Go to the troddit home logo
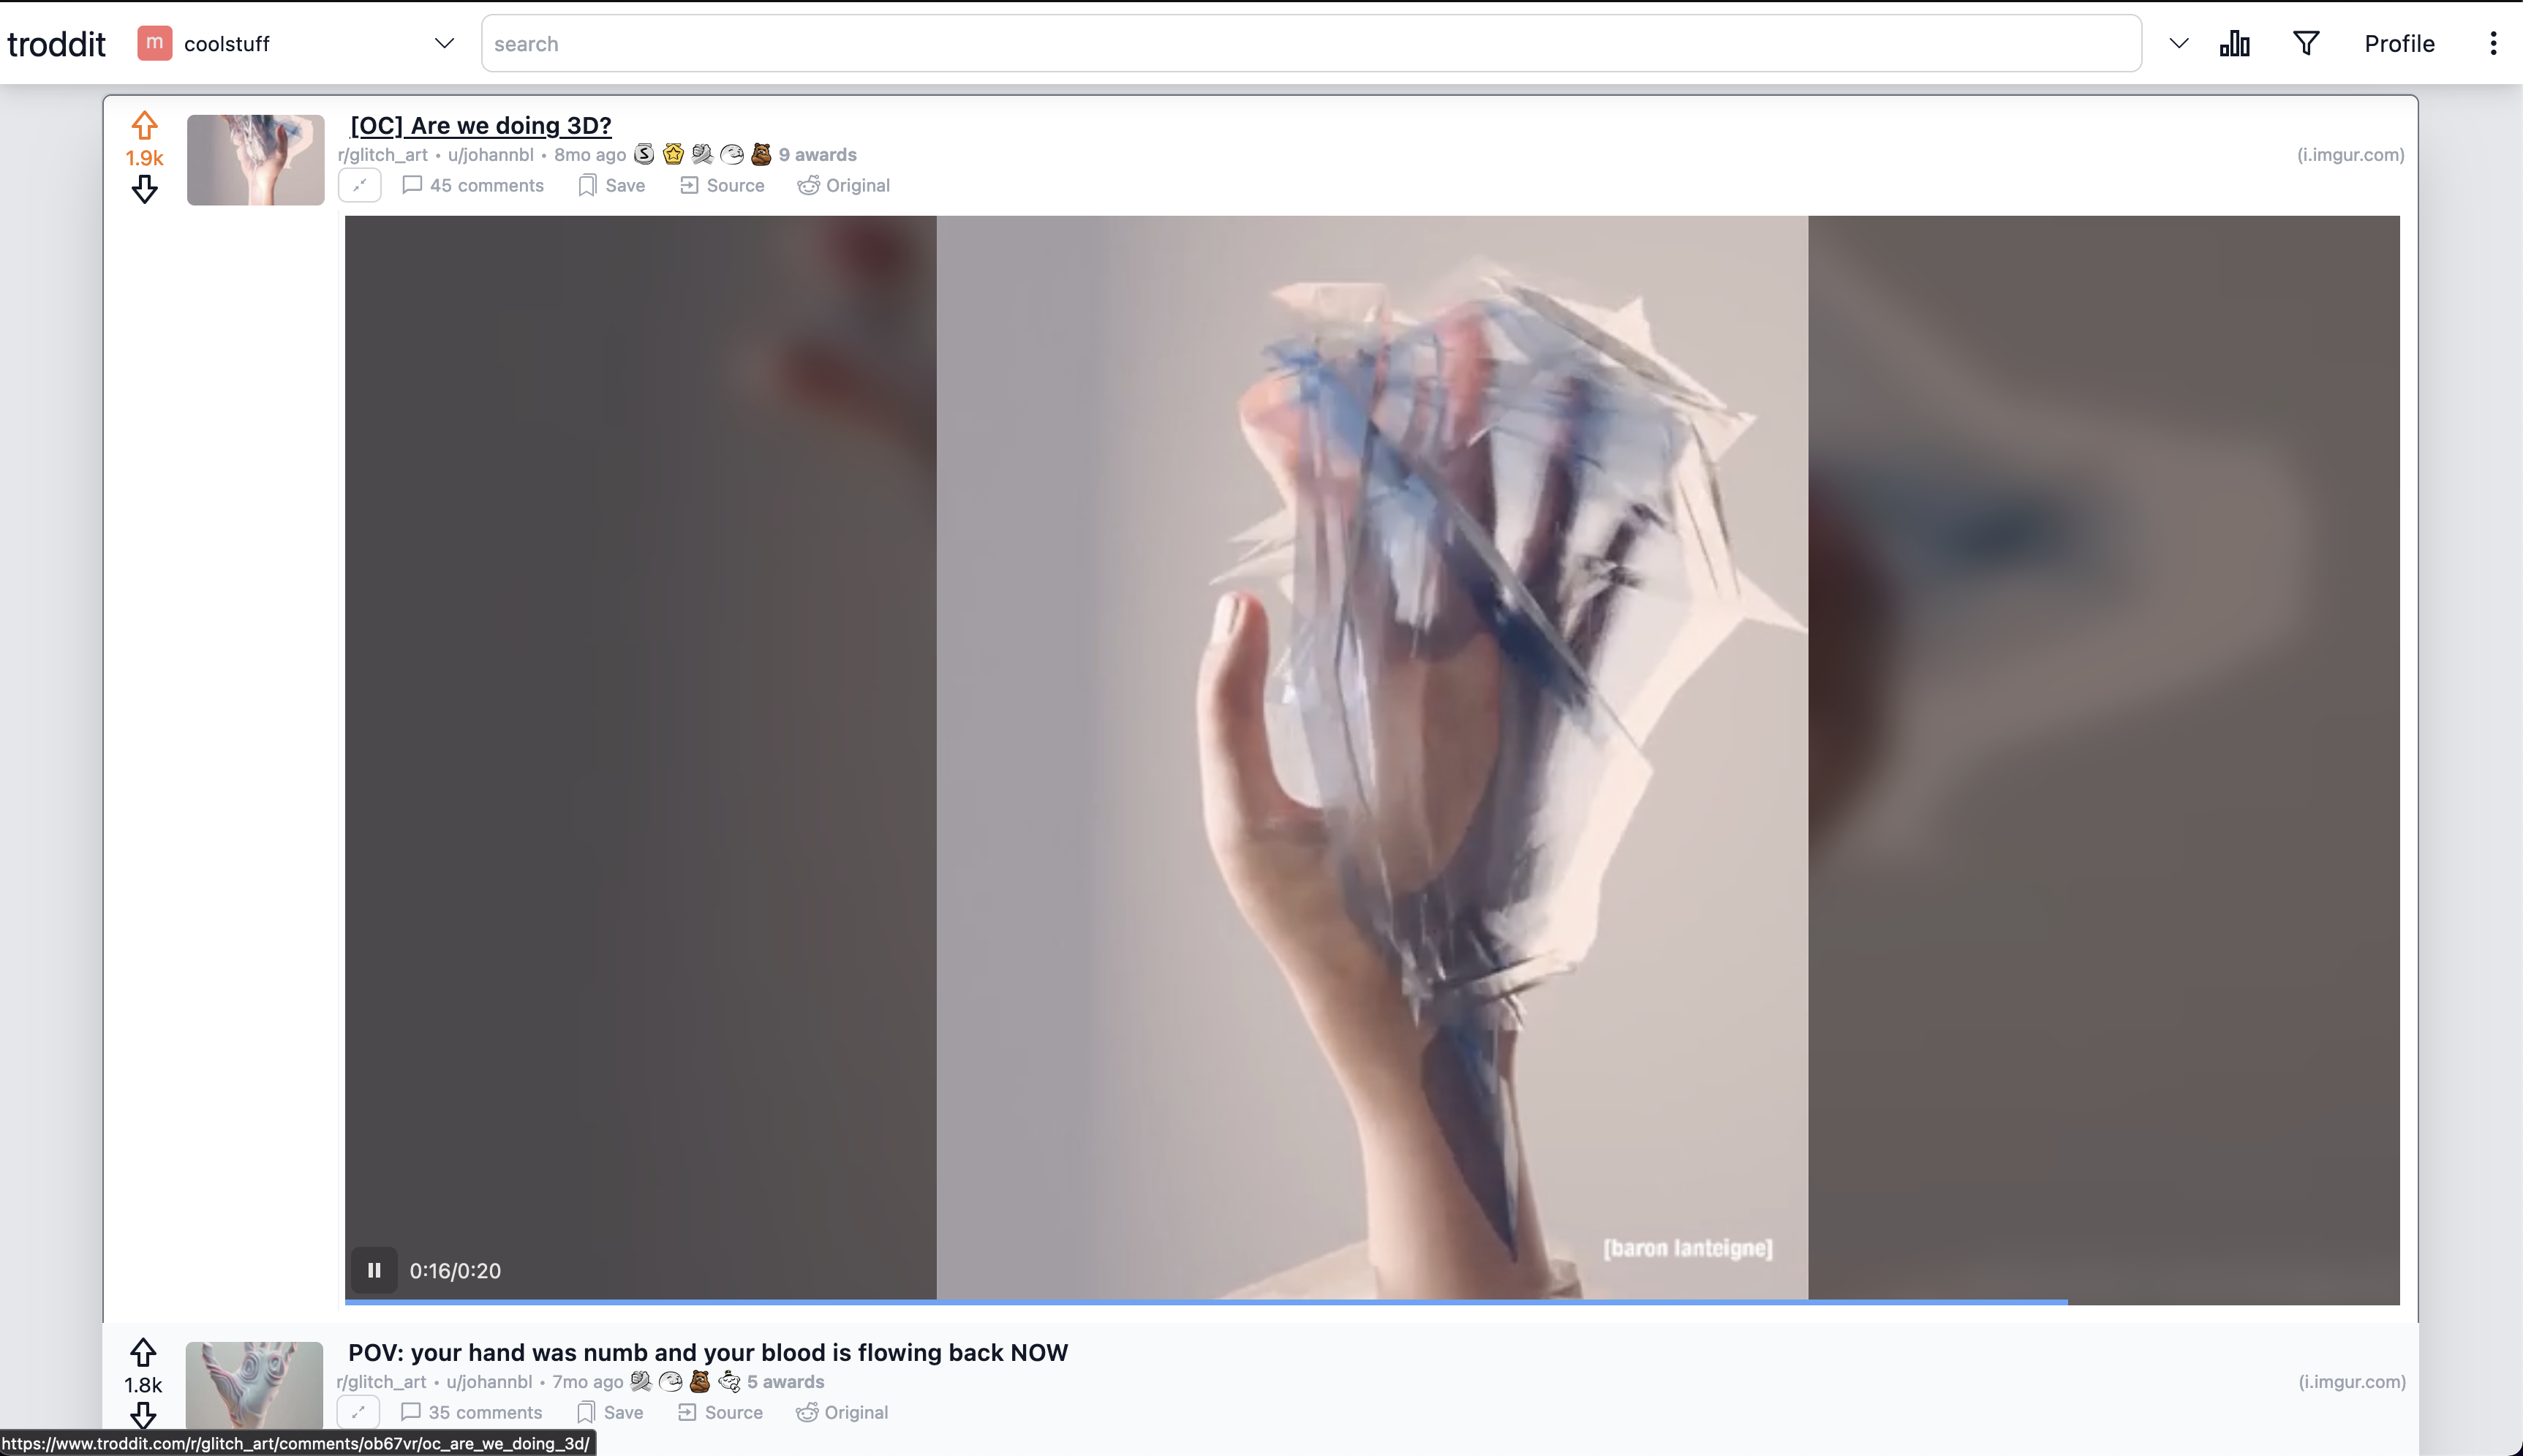 (56, 43)
